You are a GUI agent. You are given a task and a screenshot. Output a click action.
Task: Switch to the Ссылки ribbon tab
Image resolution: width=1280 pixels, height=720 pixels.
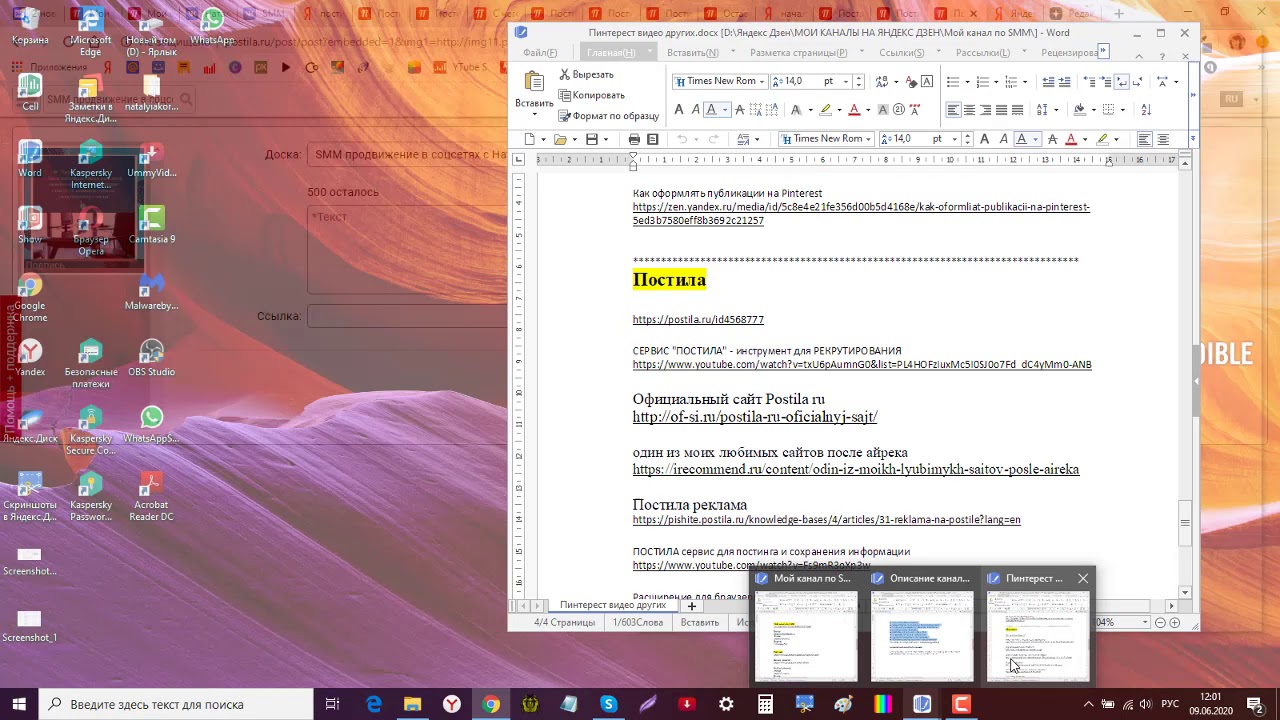click(x=901, y=52)
